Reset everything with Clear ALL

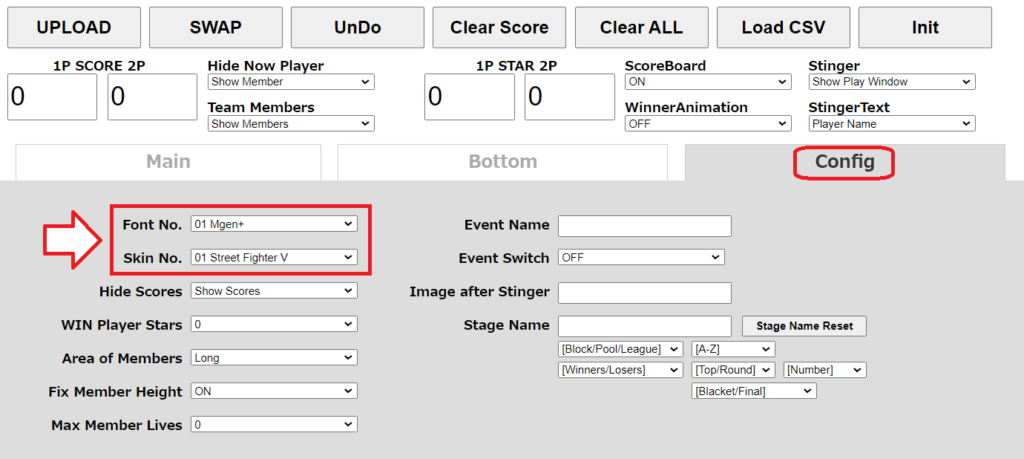tap(641, 27)
